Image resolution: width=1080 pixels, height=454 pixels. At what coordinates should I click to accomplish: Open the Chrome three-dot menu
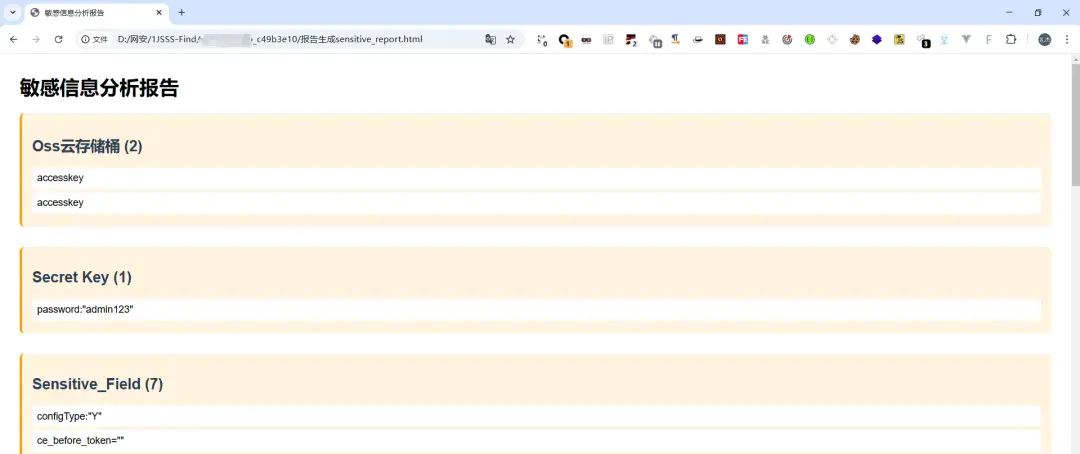(1066, 39)
